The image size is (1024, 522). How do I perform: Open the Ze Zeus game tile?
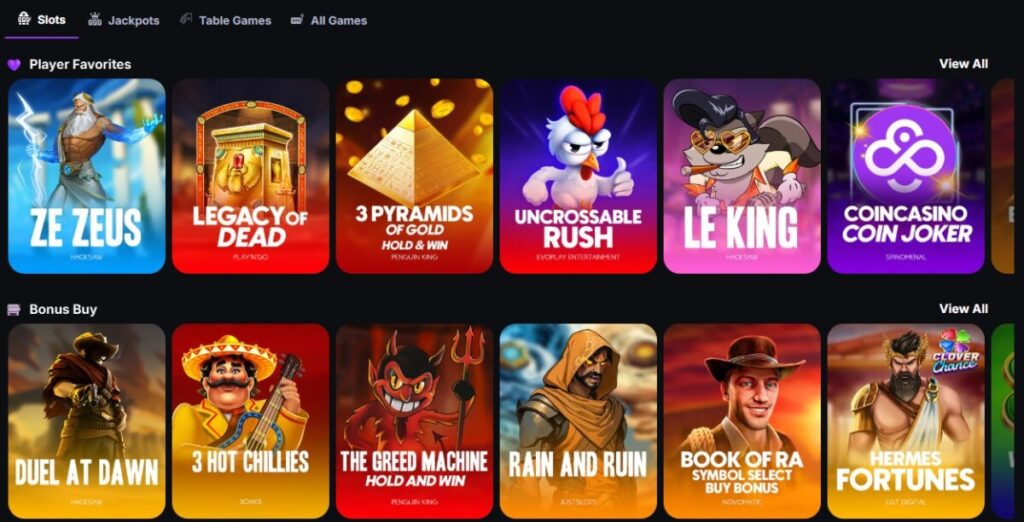tap(87, 176)
